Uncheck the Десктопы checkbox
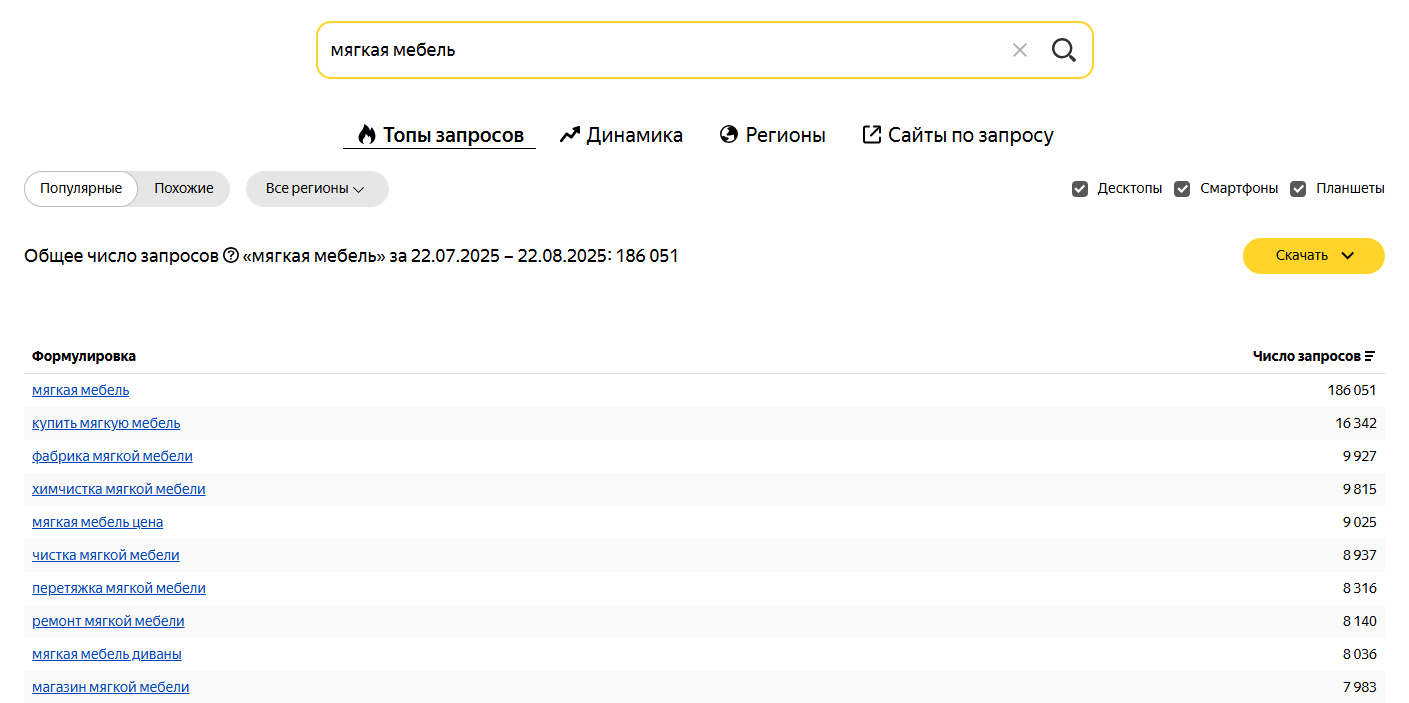This screenshot has width=1409, height=703. point(1080,189)
